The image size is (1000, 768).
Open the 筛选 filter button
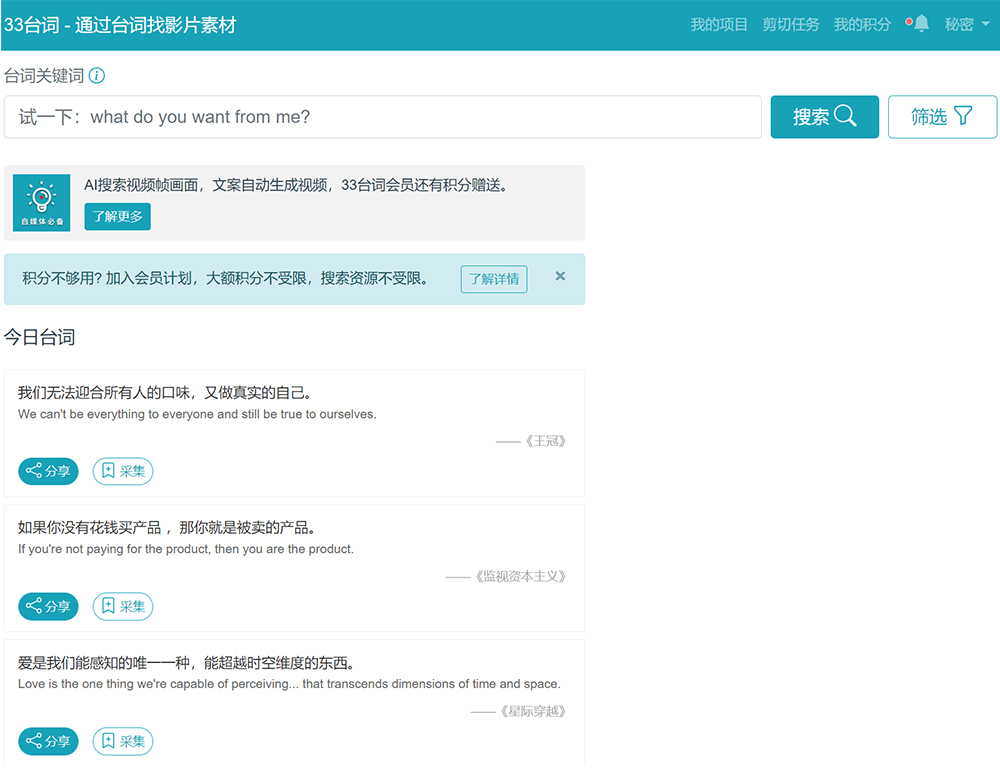click(942, 117)
